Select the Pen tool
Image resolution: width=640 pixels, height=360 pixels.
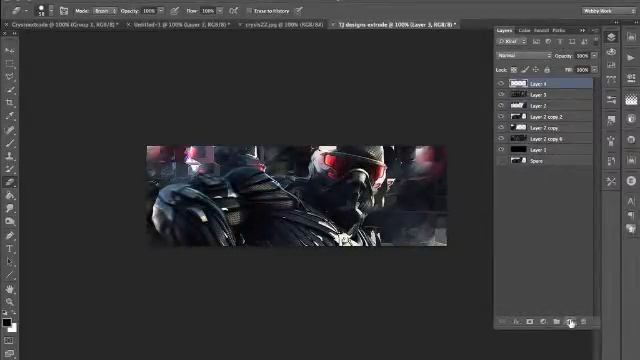(9, 236)
